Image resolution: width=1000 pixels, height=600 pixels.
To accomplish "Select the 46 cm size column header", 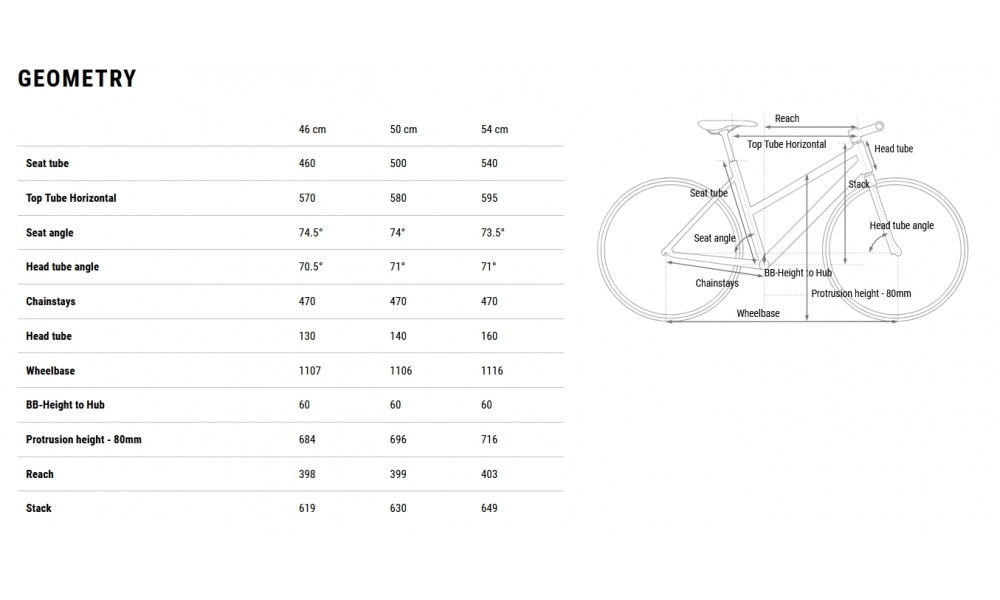I will click(x=312, y=130).
